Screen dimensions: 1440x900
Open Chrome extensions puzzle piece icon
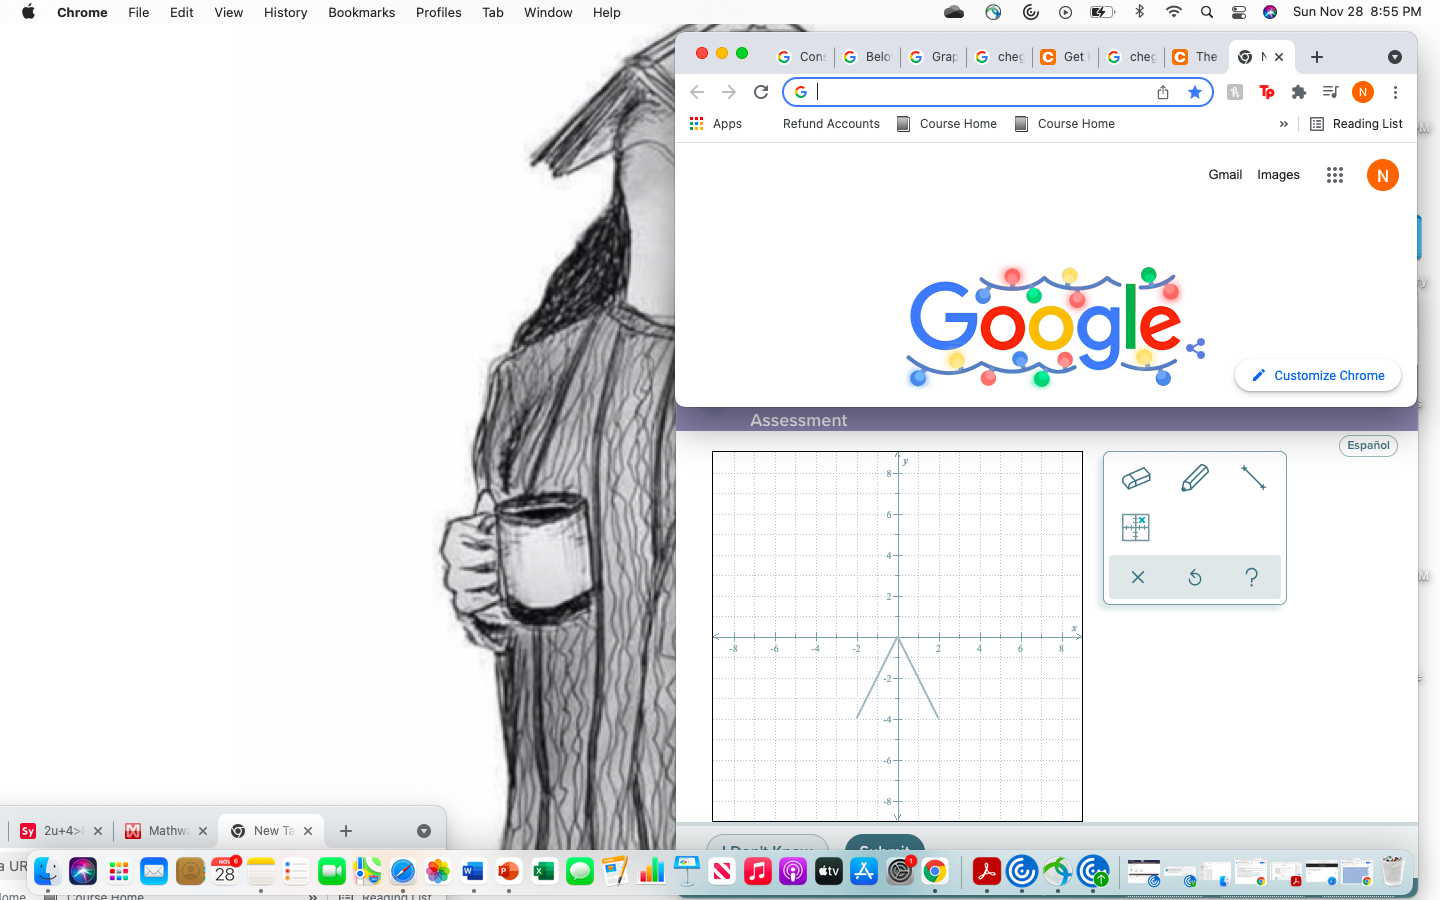(1298, 91)
